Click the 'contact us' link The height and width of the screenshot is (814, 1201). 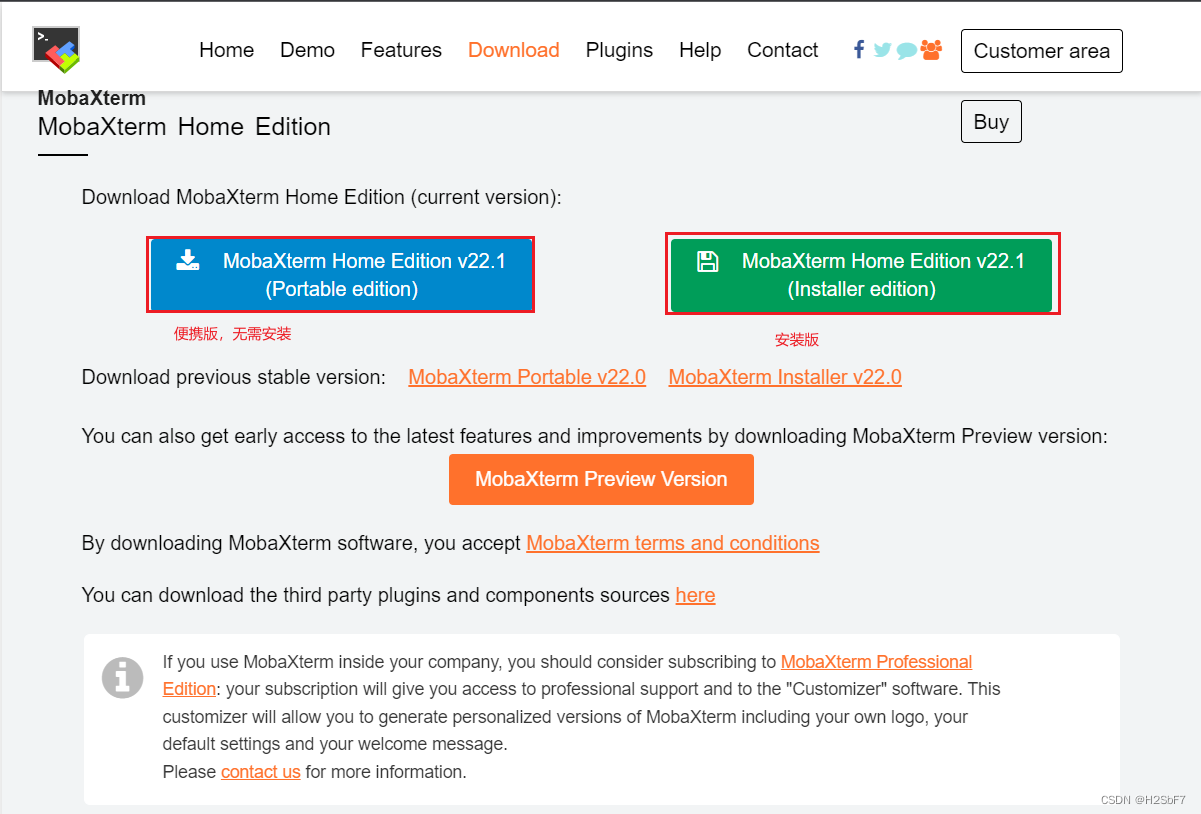click(x=261, y=772)
